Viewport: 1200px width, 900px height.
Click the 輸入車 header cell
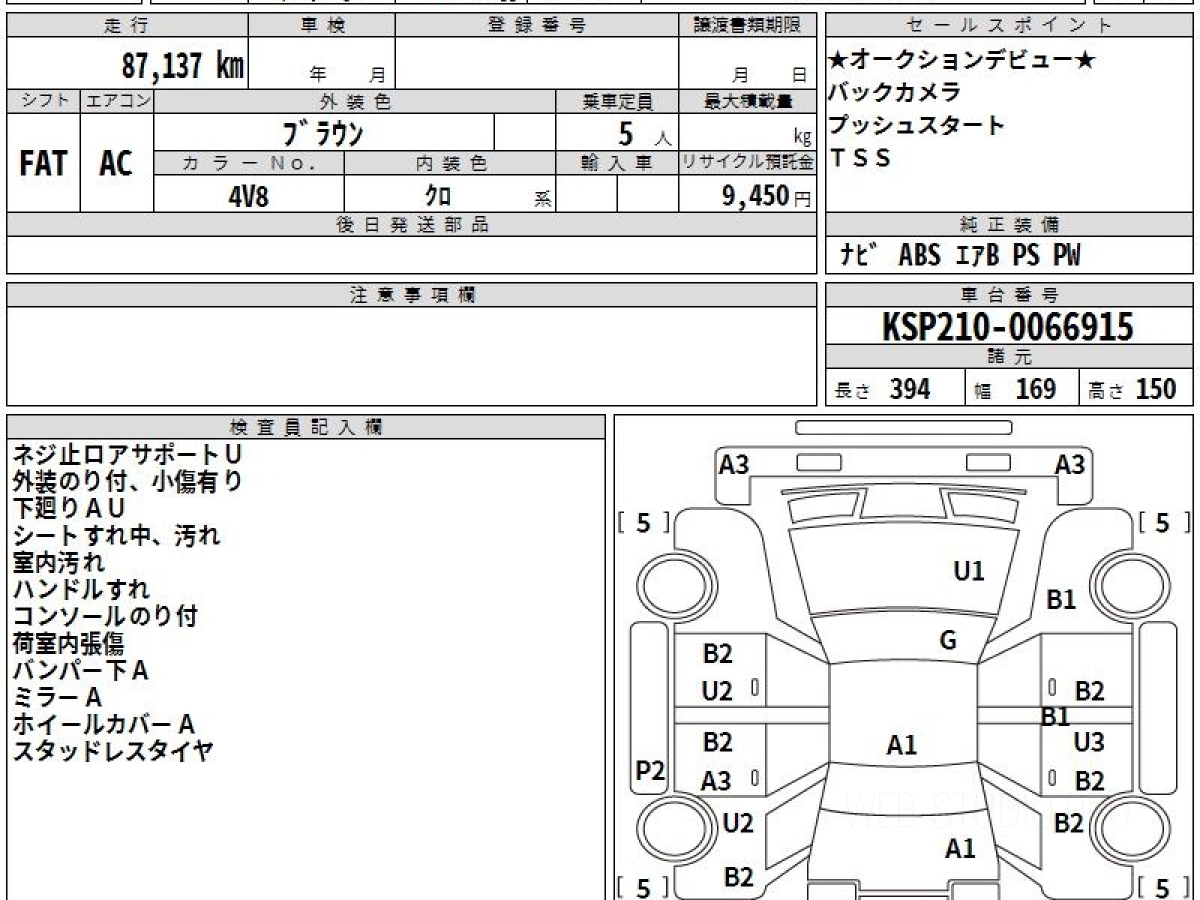[617, 163]
